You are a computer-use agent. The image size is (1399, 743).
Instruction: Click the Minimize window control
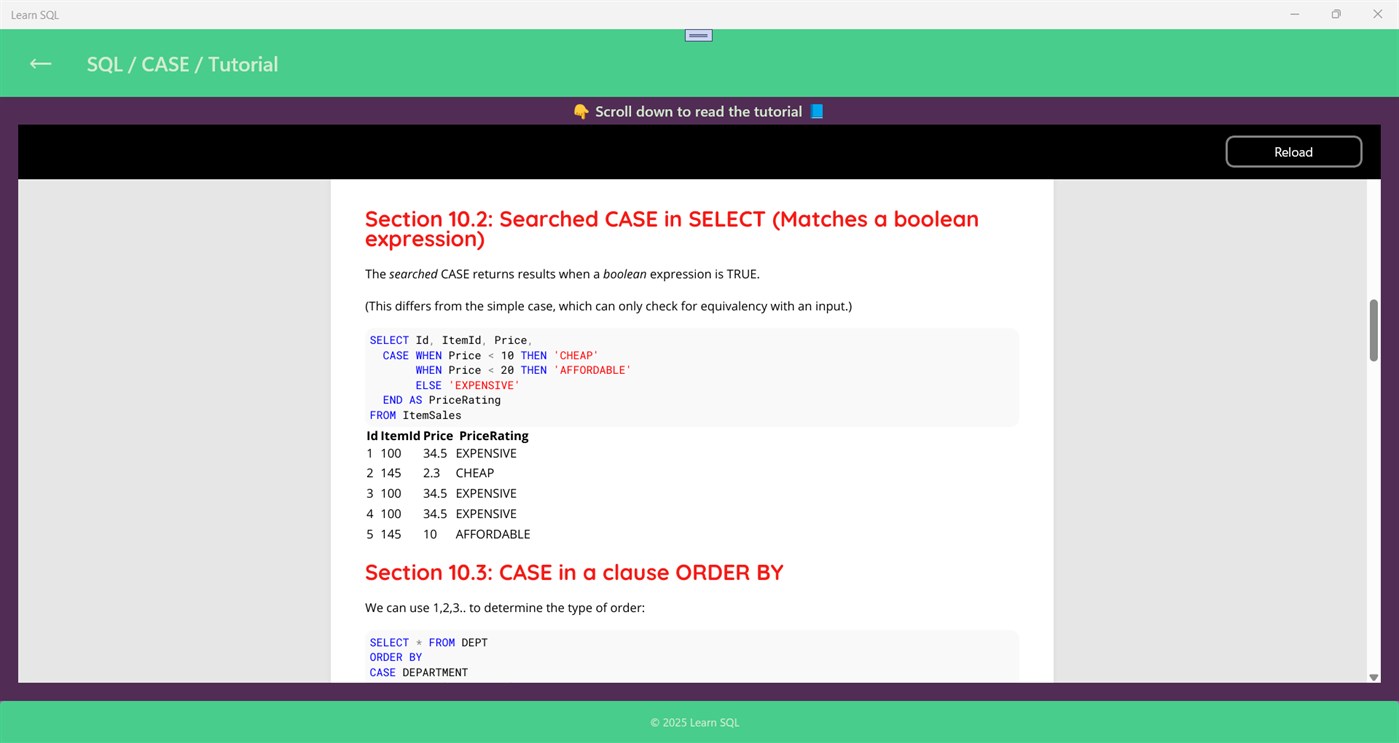[x=1294, y=14]
